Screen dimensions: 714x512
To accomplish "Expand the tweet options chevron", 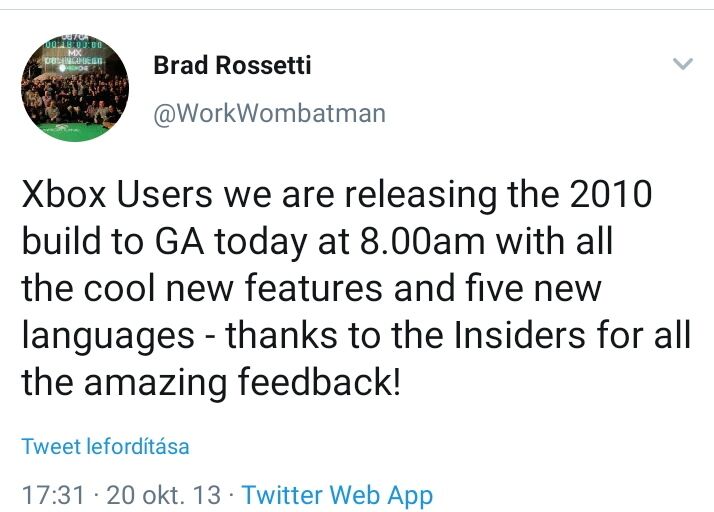I will click(683, 65).
